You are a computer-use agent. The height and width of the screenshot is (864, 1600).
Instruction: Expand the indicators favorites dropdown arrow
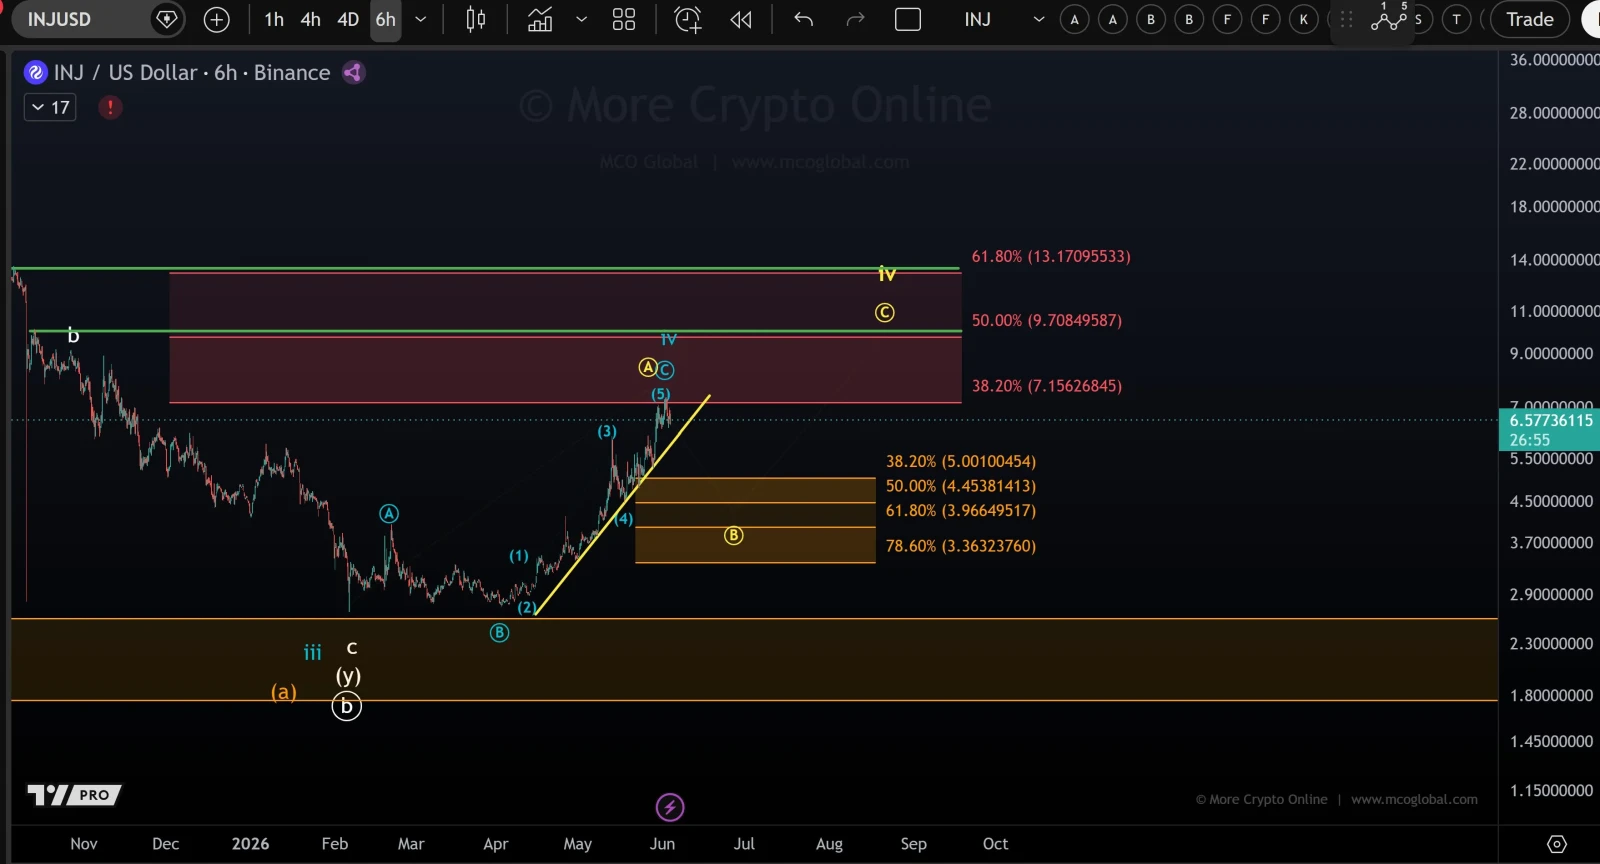click(x=581, y=19)
